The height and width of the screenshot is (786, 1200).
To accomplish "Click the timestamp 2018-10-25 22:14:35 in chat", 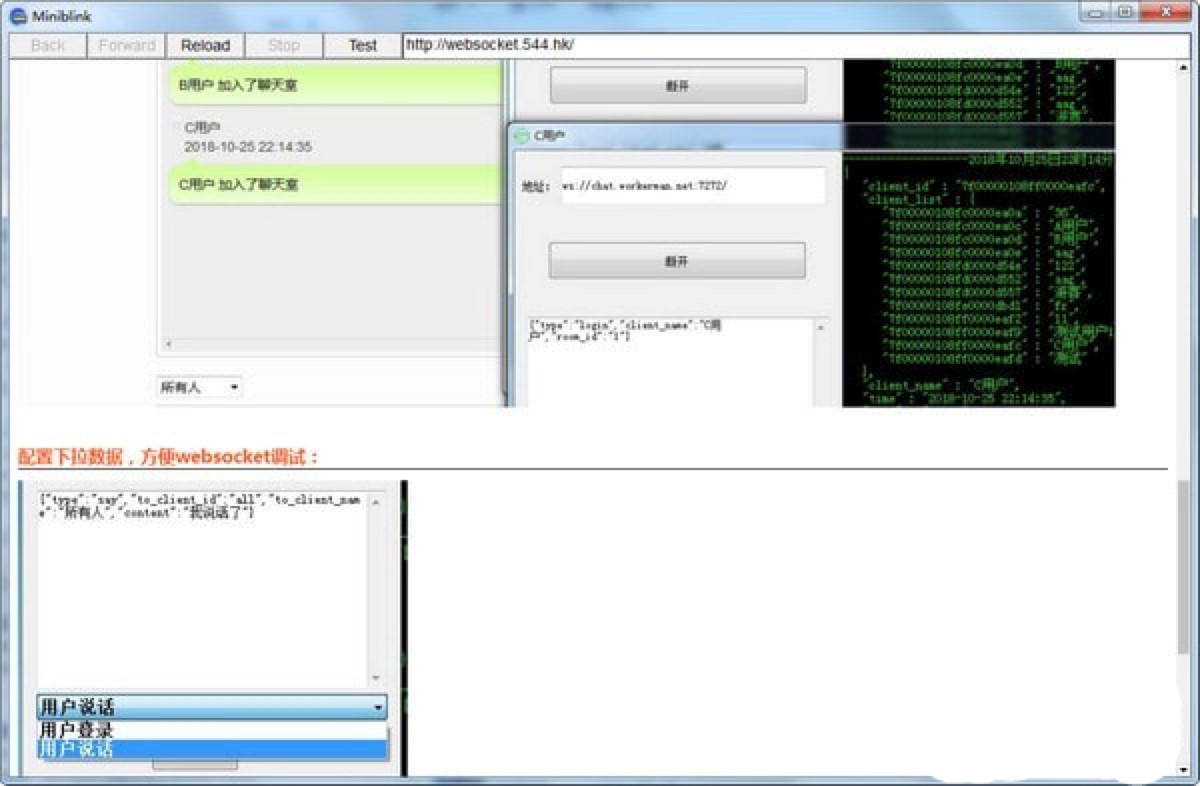I will coord(248,147).
